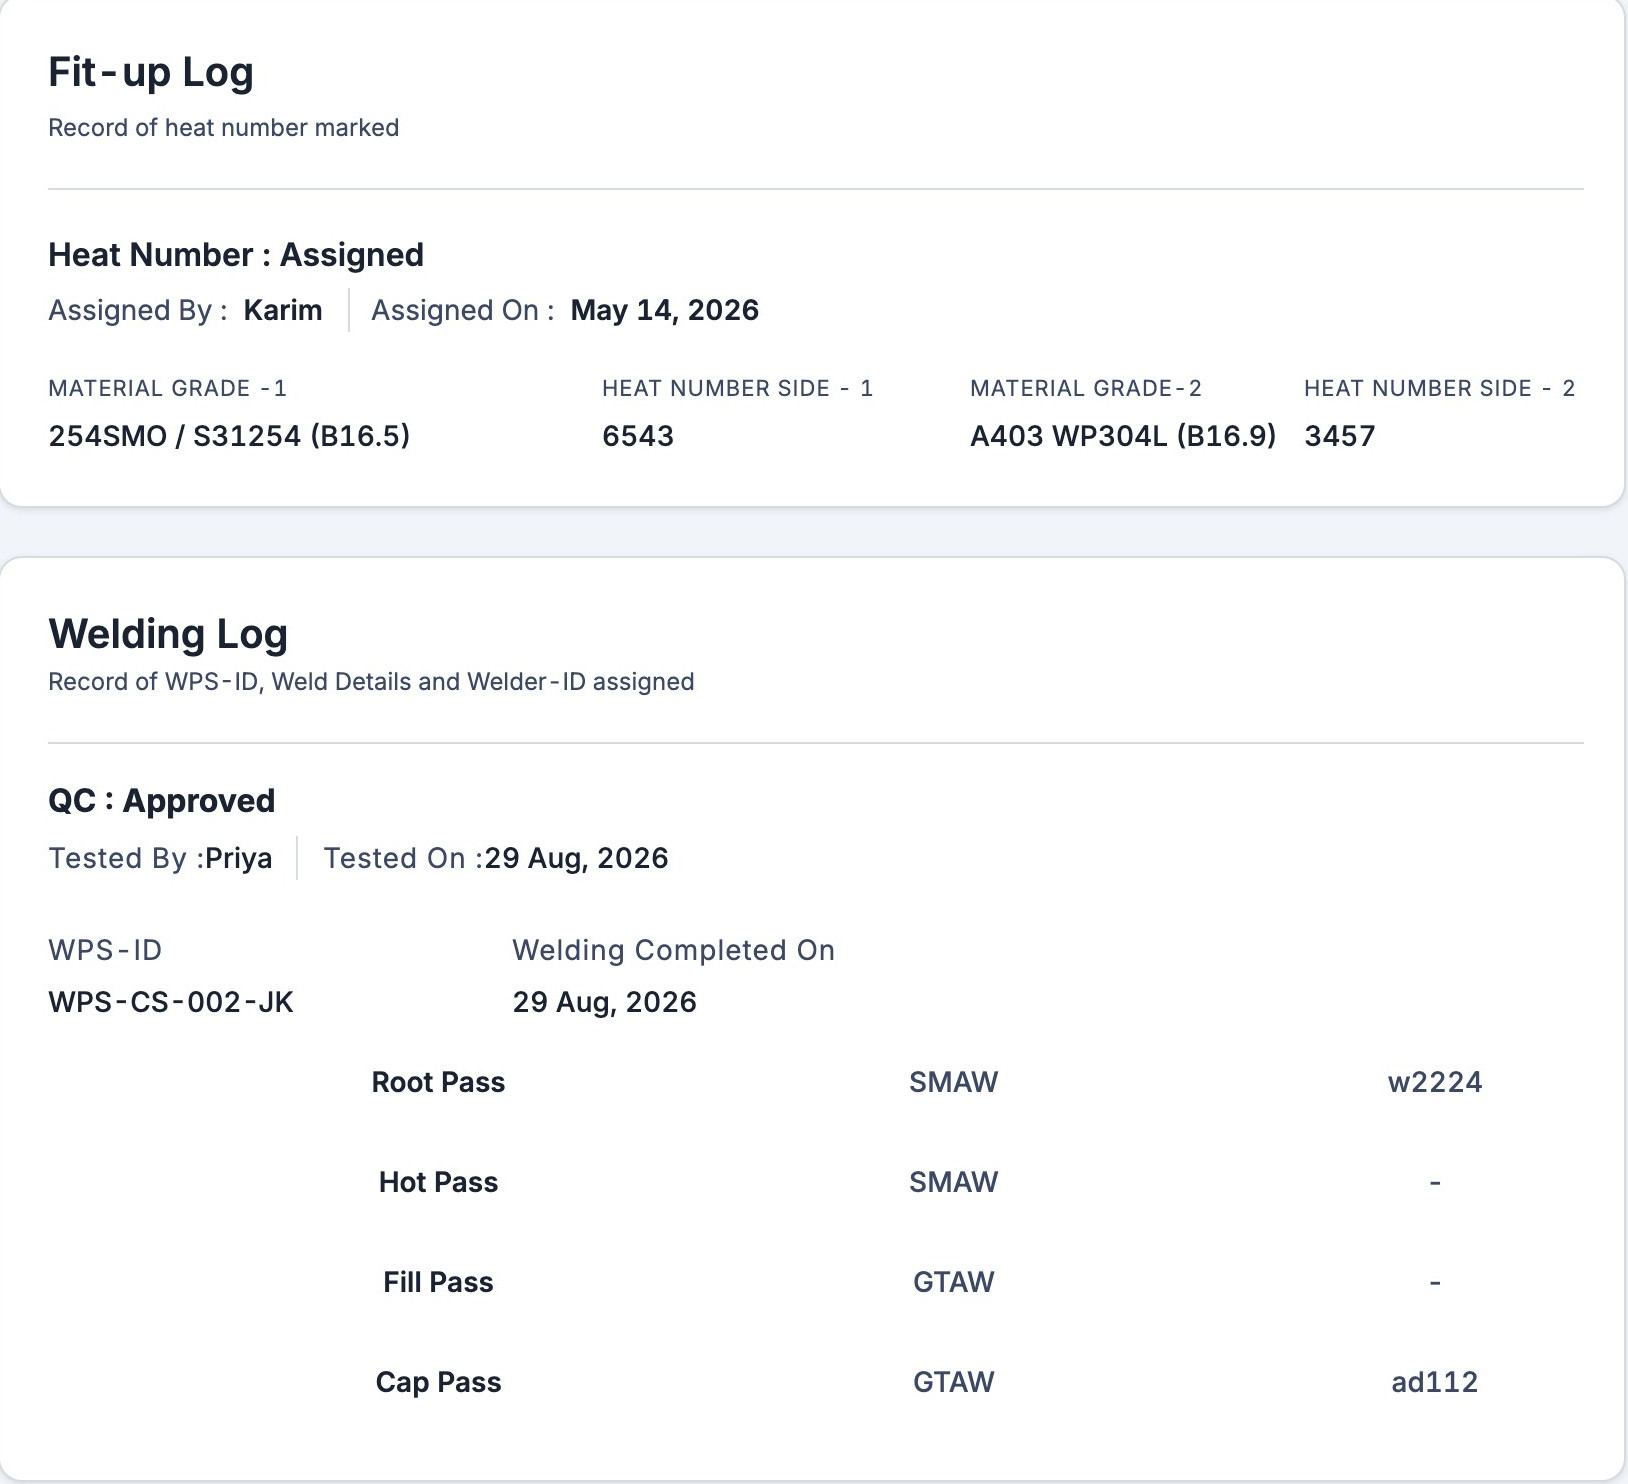Select the Hot Pass row label
The height and width of the screenshot is (1484, 1628).
point(438,1182)
